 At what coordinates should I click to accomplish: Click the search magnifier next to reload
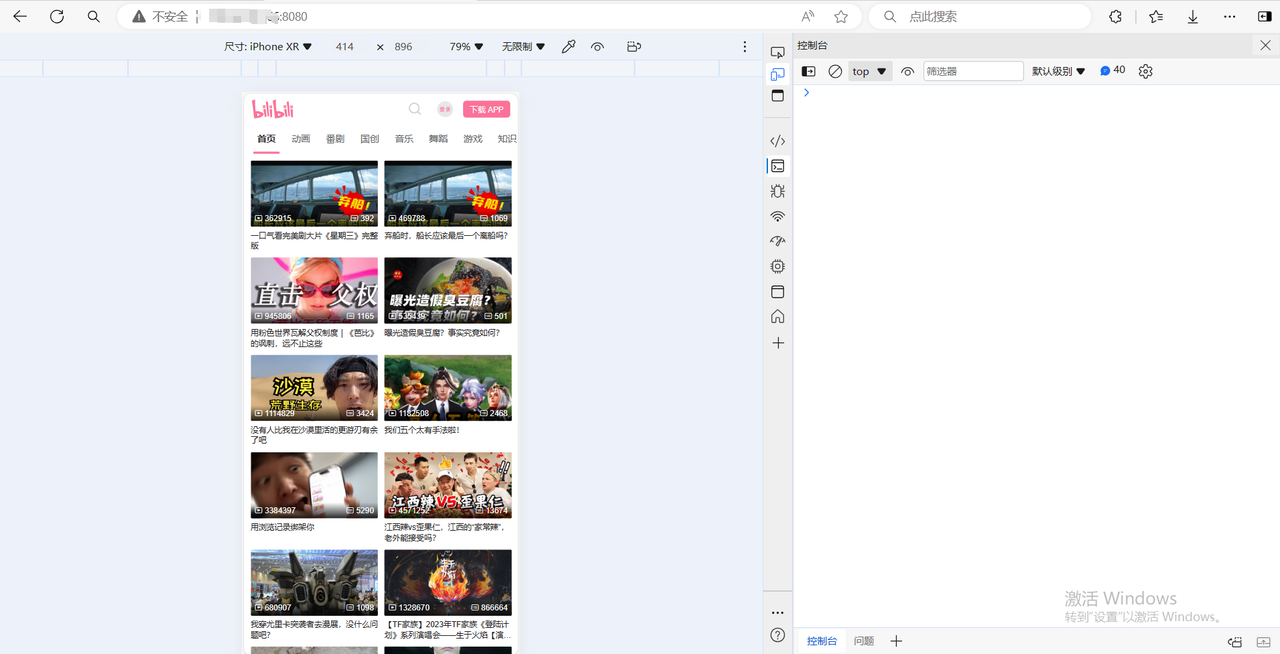[x=93, y=17]
